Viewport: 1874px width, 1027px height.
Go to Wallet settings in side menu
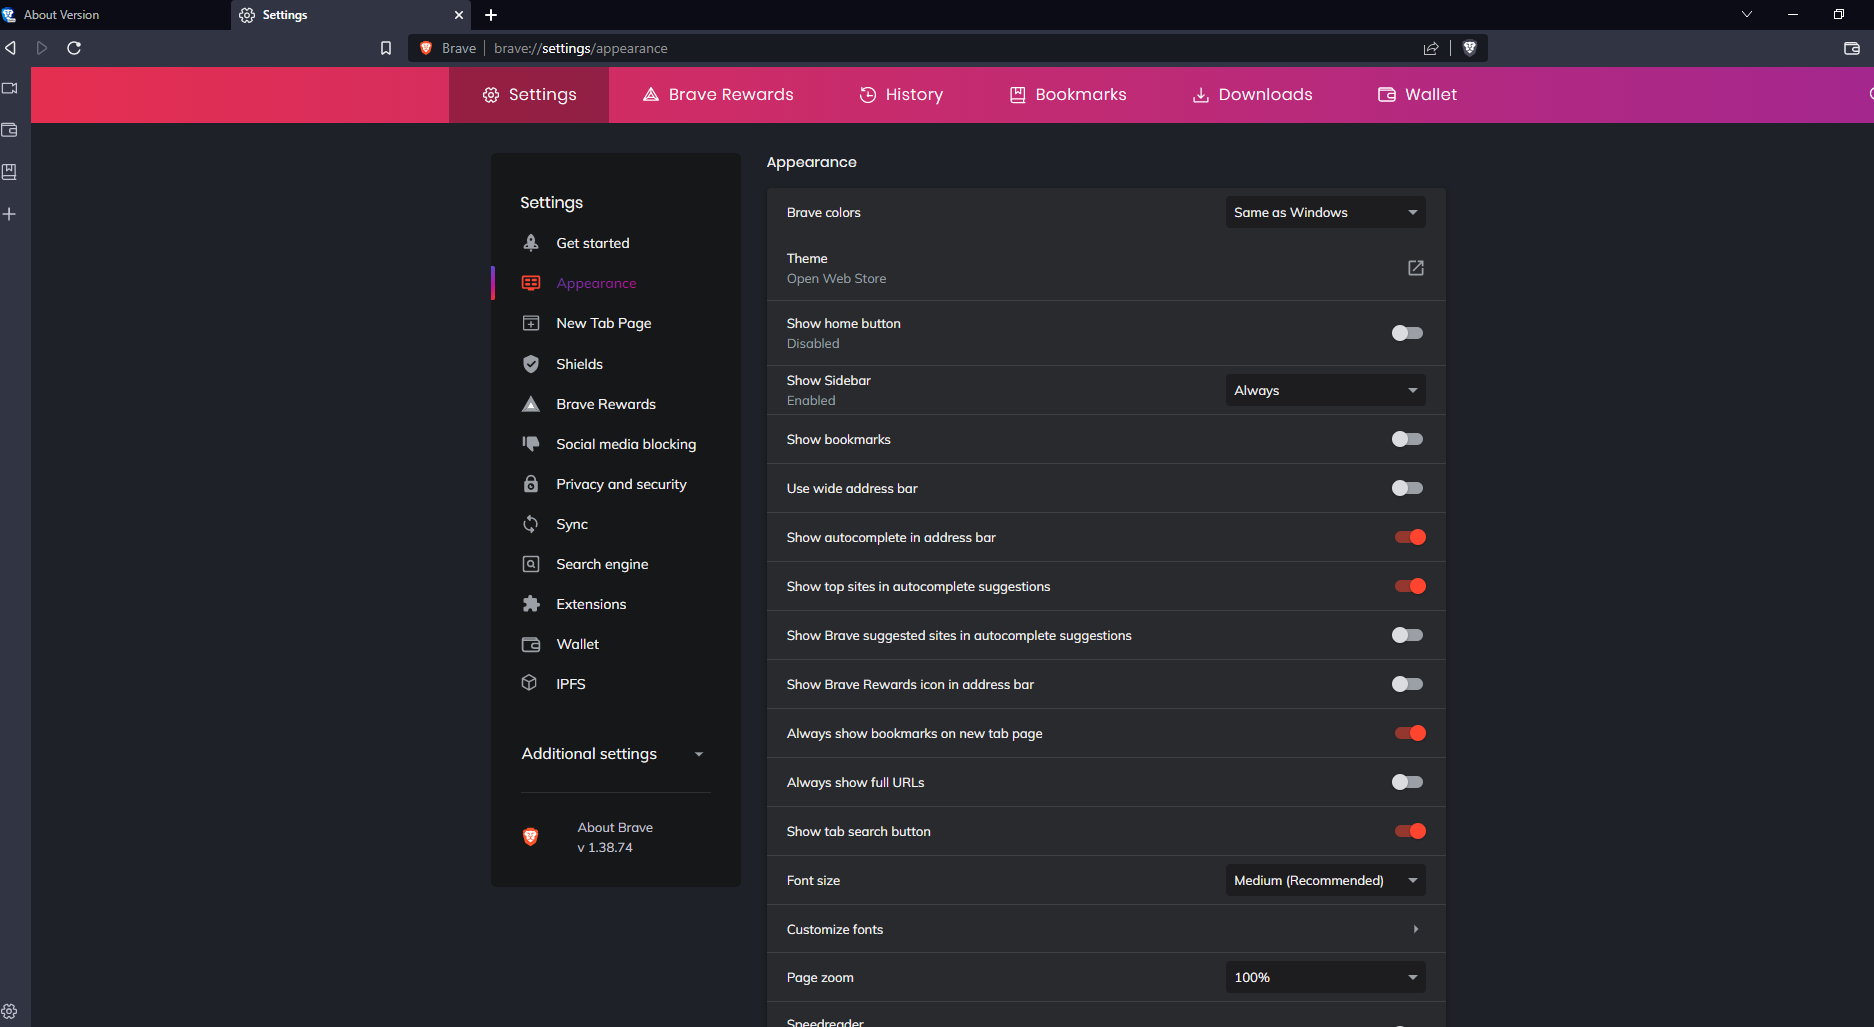578,644
